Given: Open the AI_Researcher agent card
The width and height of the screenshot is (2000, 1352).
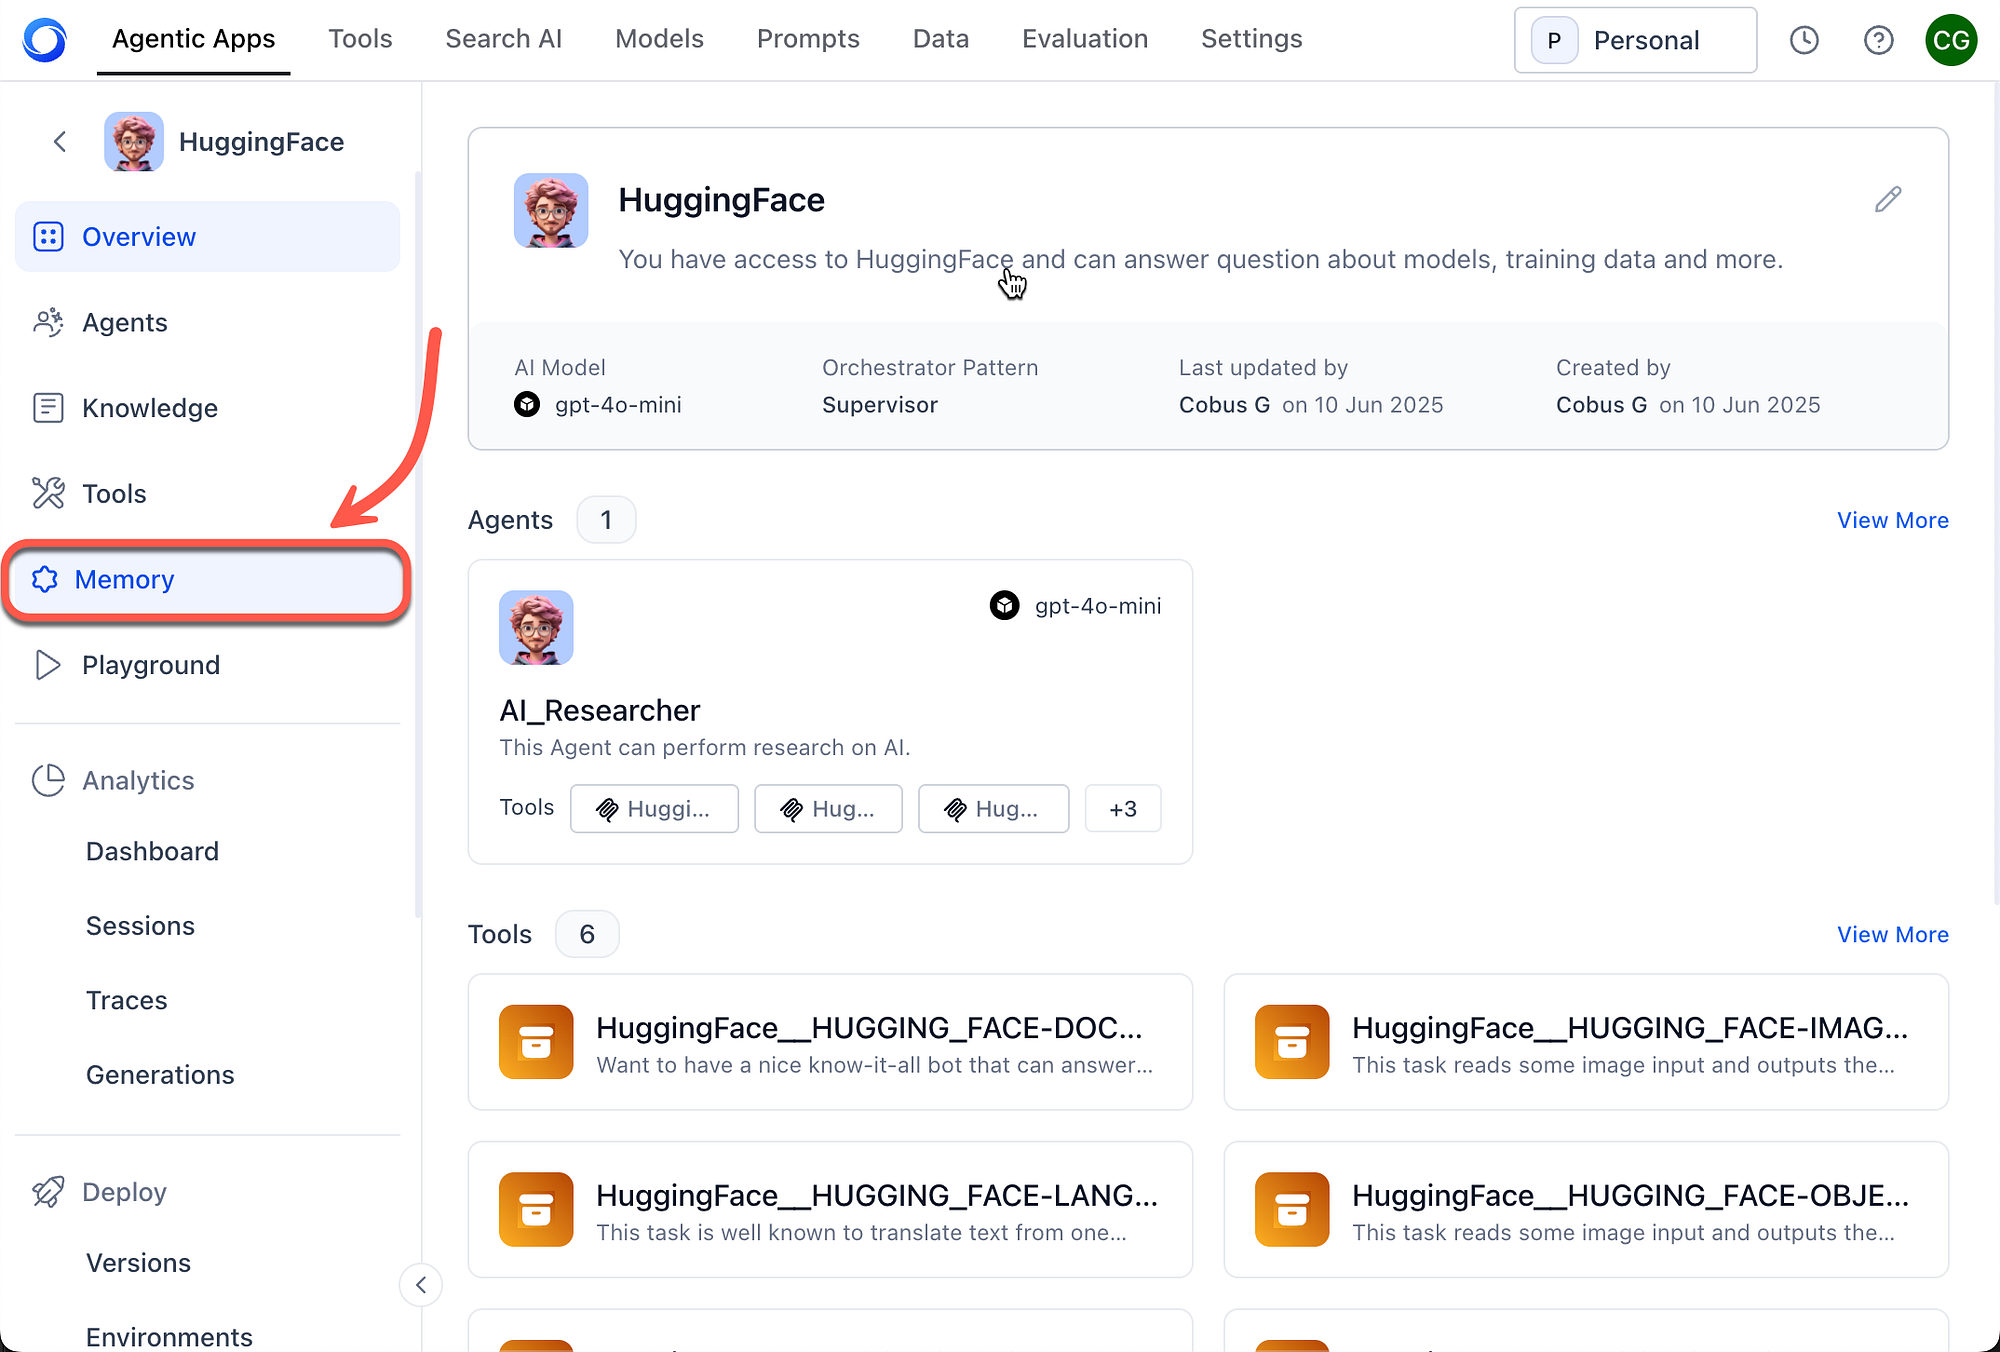Looking at the screenshot, I should point(830,711).
